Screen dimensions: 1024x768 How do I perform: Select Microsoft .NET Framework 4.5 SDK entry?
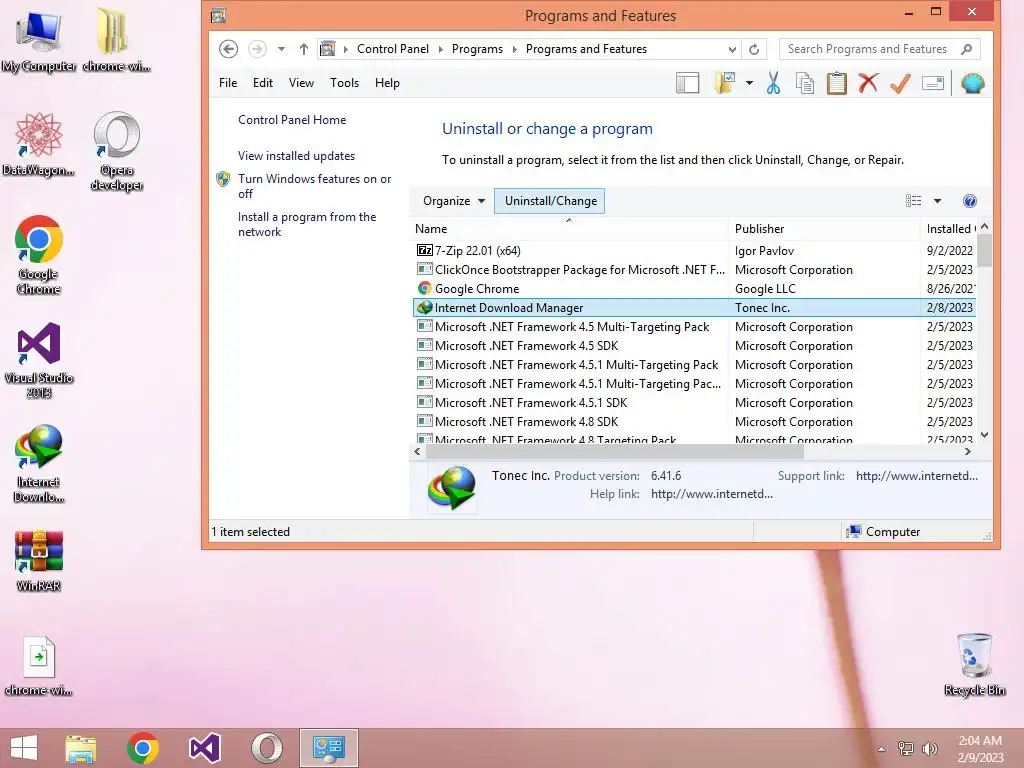tap(694, 345)
